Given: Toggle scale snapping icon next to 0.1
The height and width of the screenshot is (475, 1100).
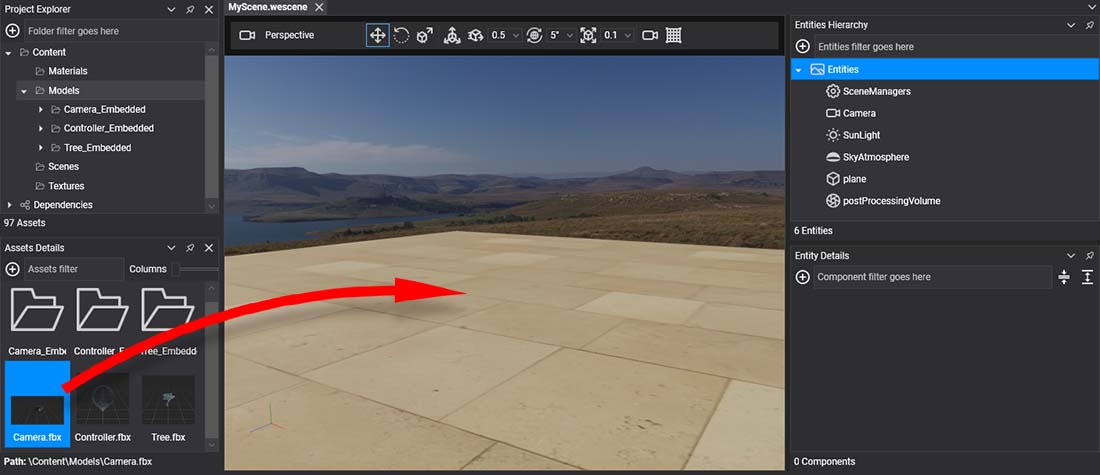Looking at the screenshot, I should pos(588,35).
